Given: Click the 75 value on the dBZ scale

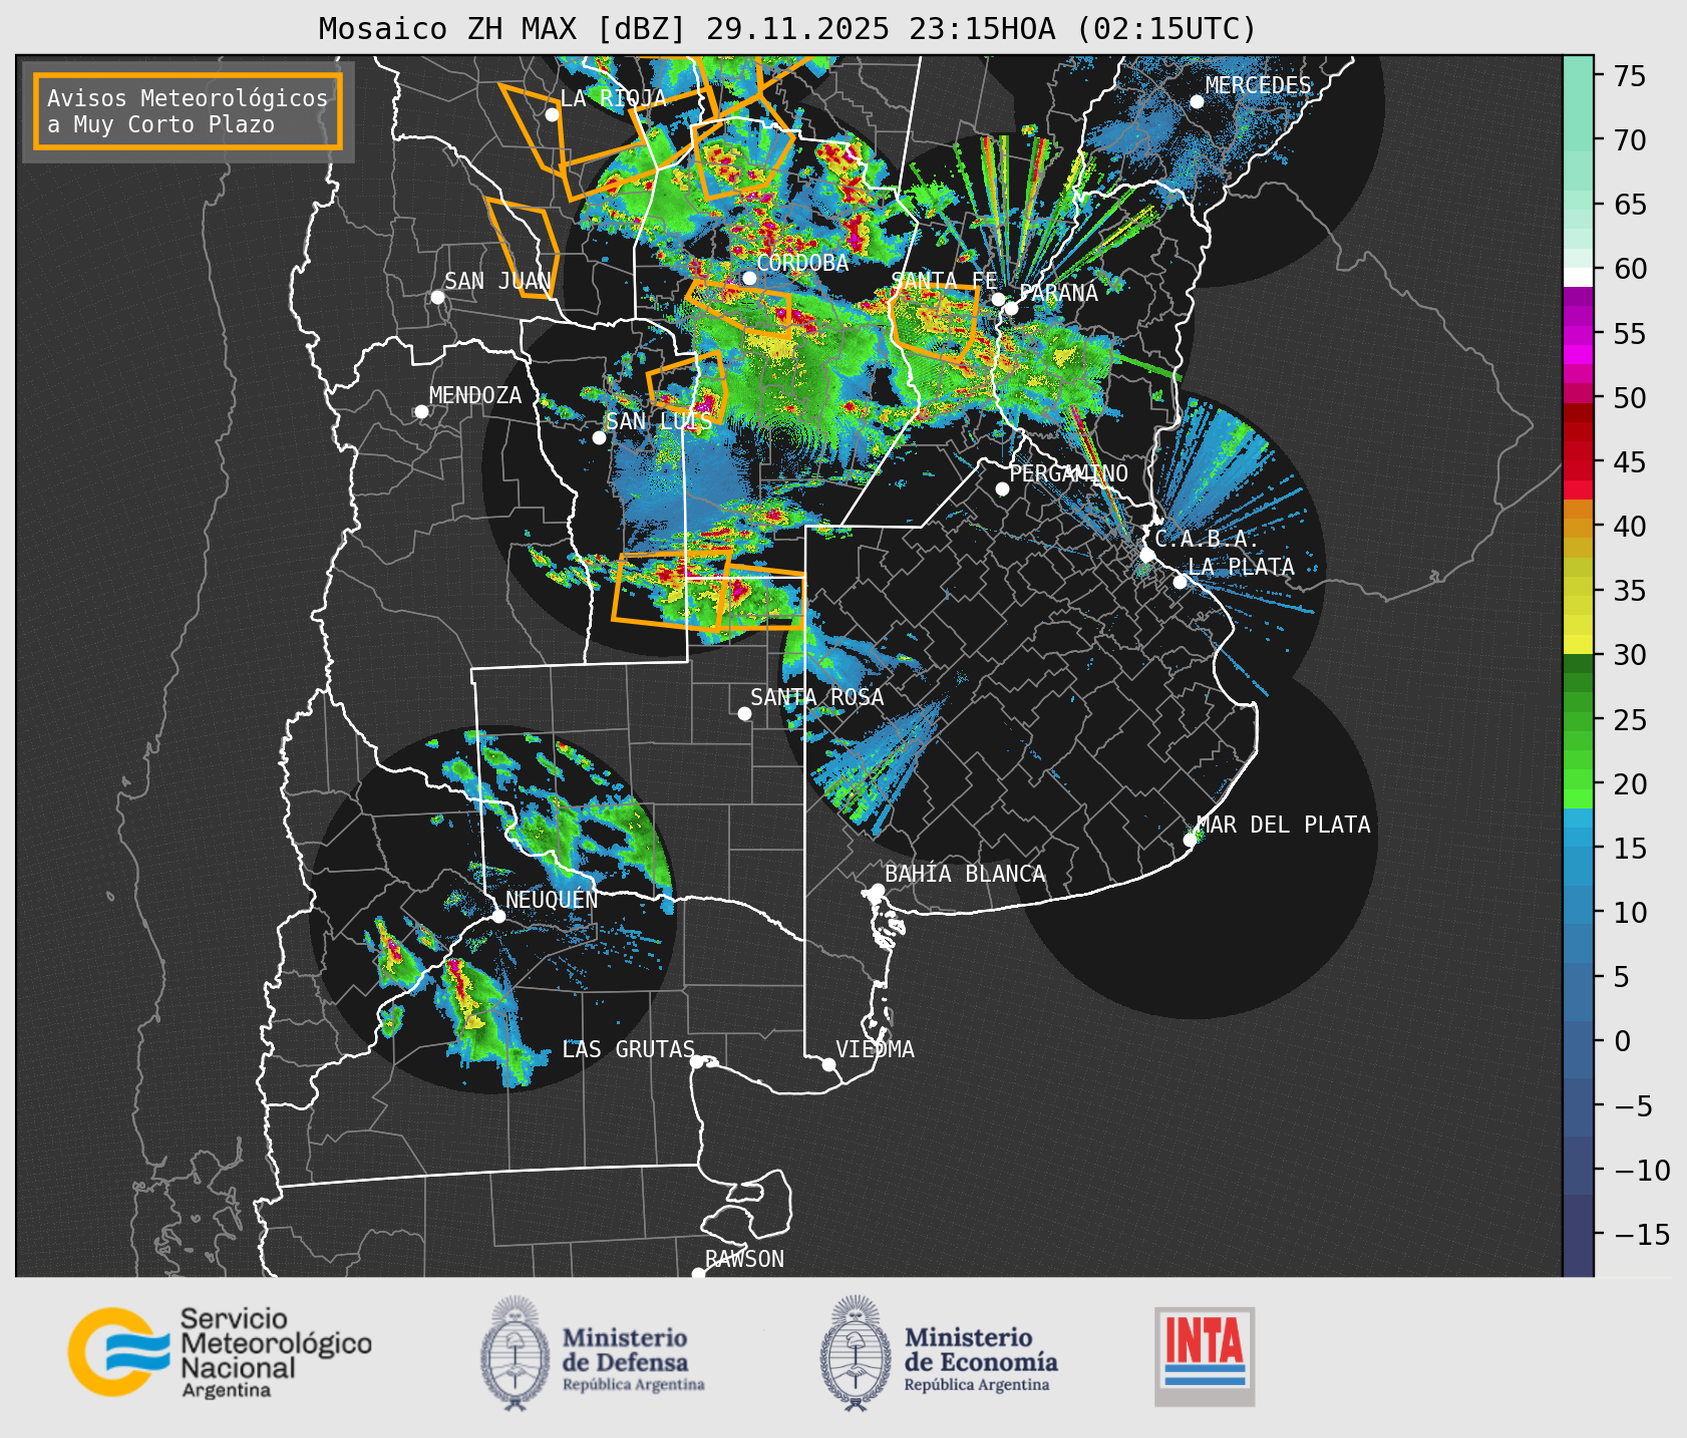Looking at the screenshot, I should point(1629,76).
